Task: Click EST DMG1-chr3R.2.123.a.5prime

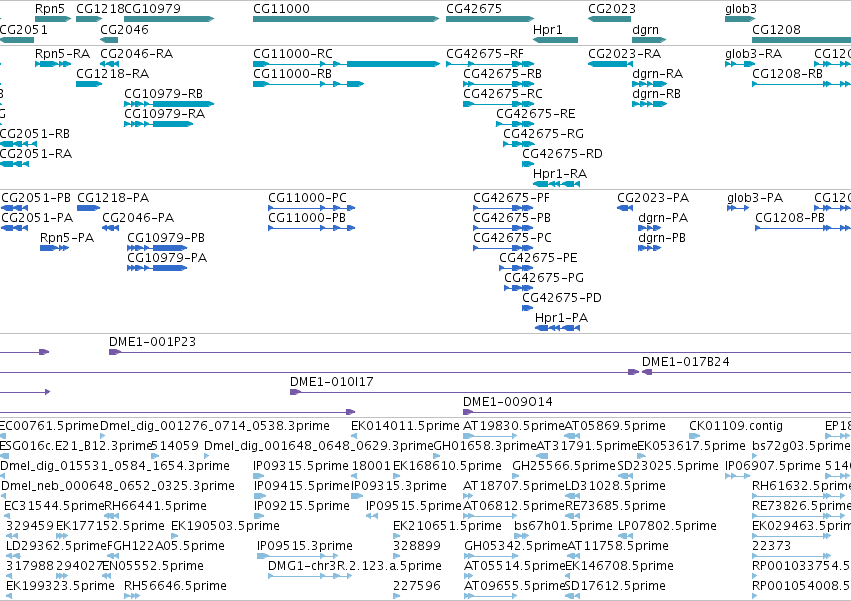Action: tap(310, 577)
